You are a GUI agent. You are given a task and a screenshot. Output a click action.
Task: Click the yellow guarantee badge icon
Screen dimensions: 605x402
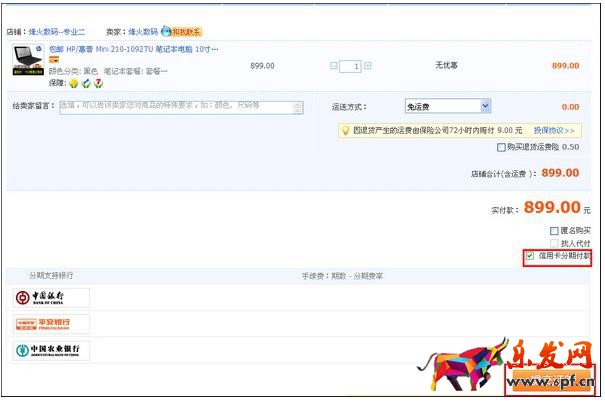click(x=73, y=82)
